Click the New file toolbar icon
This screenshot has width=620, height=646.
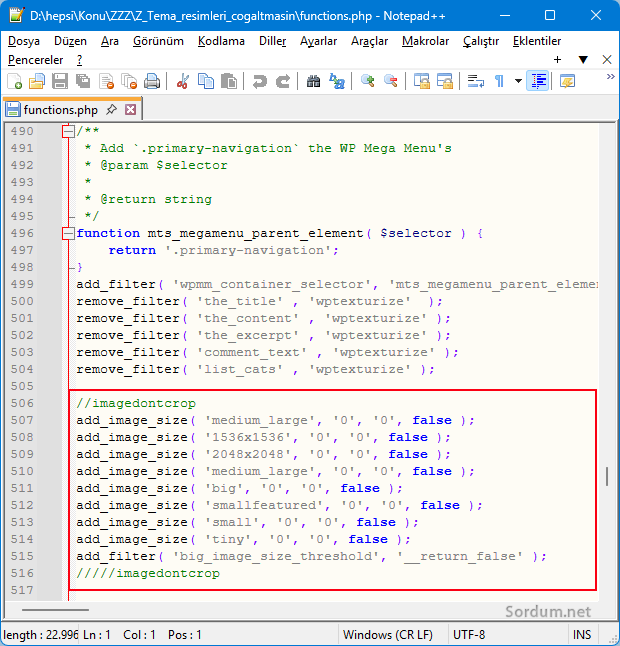coord(14,81)
